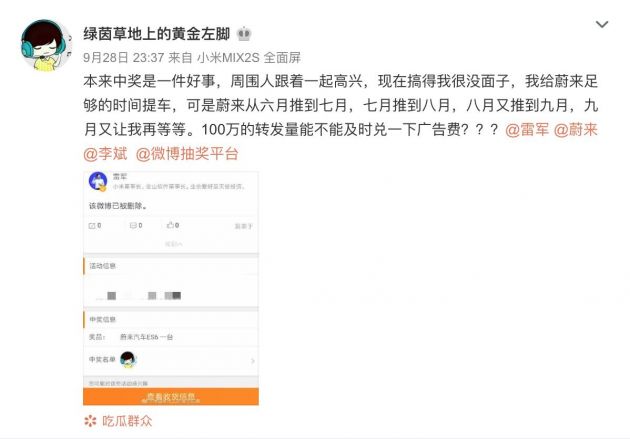Open the @李斌 mention

pos(105,154)
